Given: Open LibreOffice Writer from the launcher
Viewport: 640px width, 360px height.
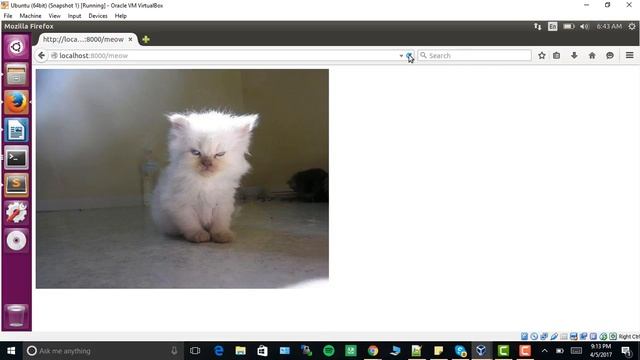Looking at the screenshot, I should click(16, 130).
